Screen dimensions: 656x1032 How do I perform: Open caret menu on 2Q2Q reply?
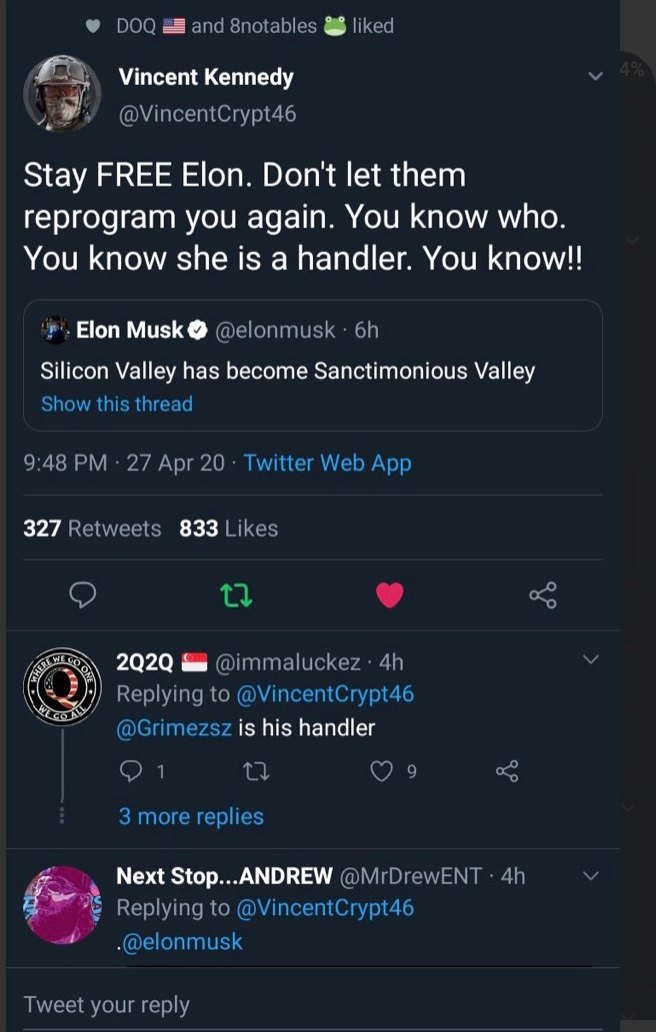(x=590, y=660)
